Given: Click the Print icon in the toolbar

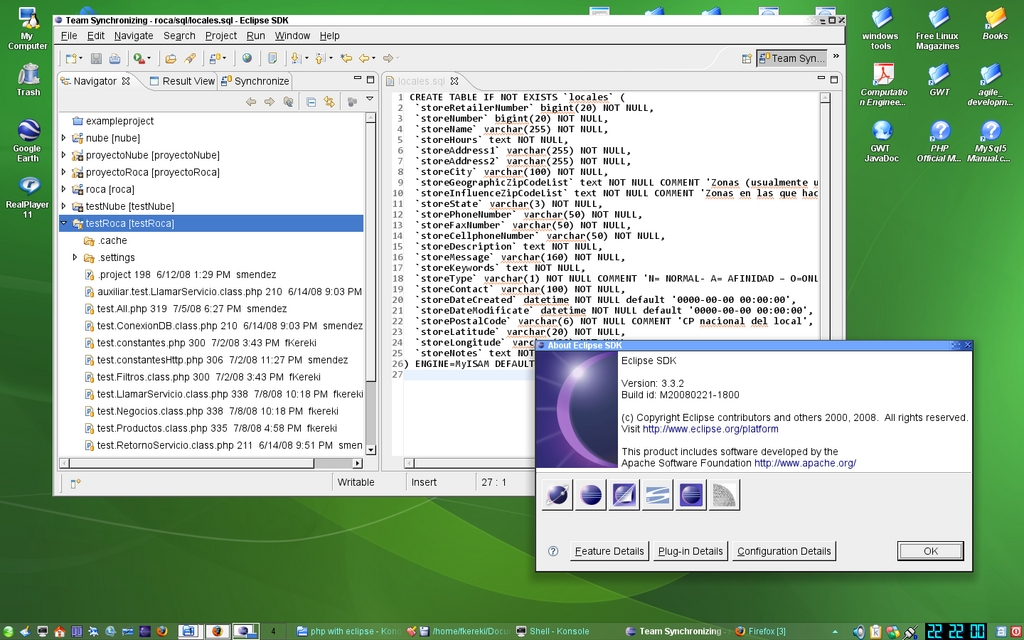Looking at the screenshot, I should coord(114,59).
